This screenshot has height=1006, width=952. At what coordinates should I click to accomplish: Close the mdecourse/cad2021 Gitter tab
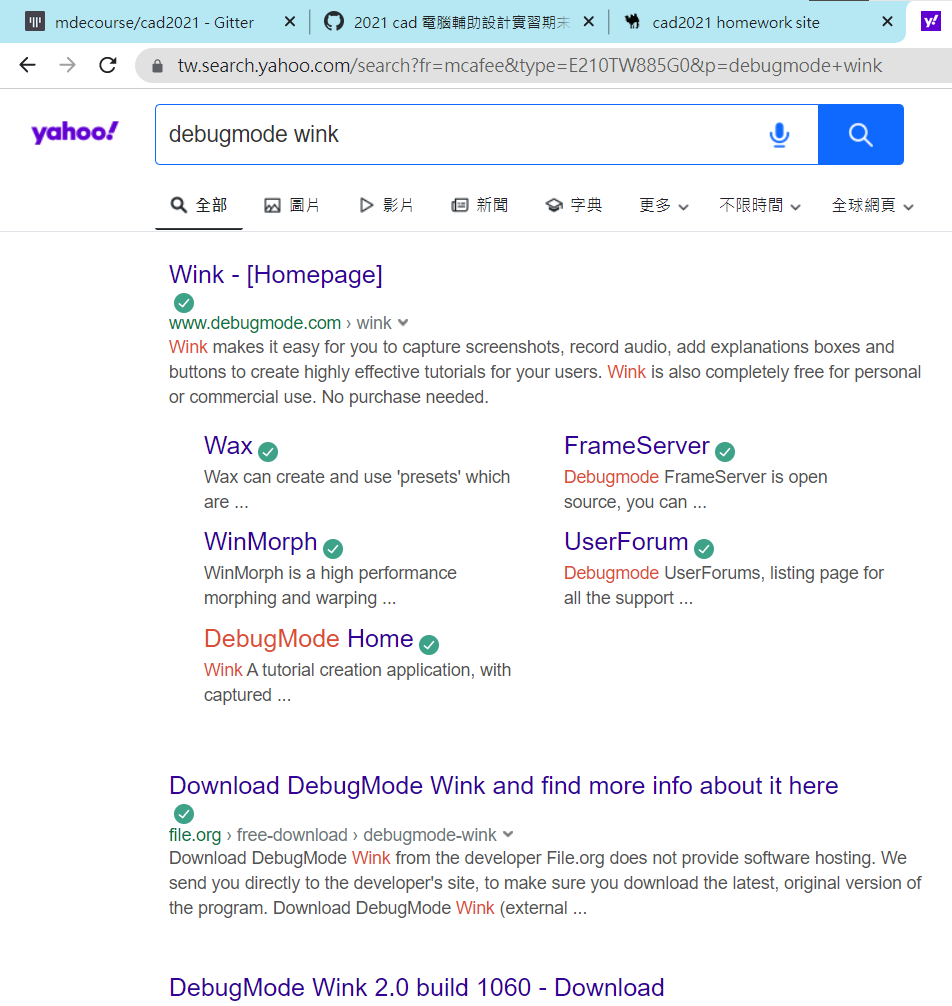tap(290, 22)
